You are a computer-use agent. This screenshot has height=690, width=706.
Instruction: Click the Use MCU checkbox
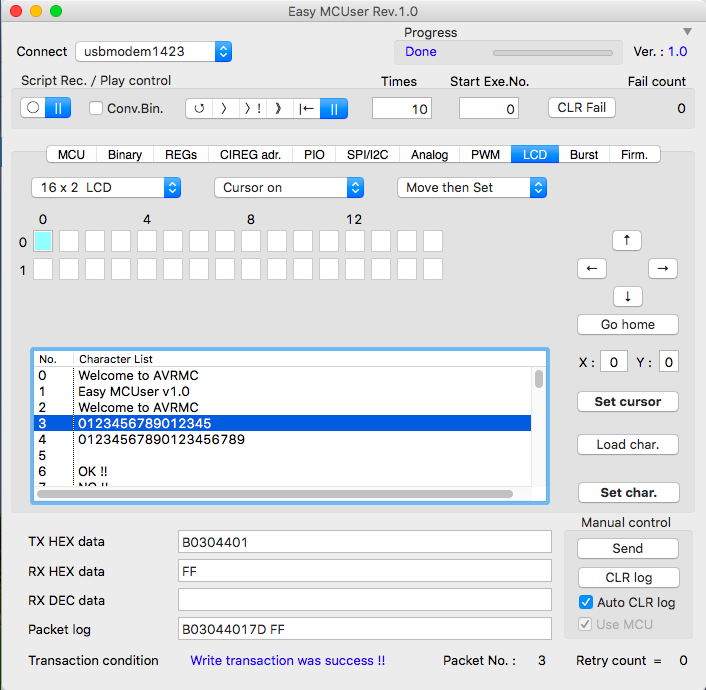pyautogui.click(x=585, y=624)
